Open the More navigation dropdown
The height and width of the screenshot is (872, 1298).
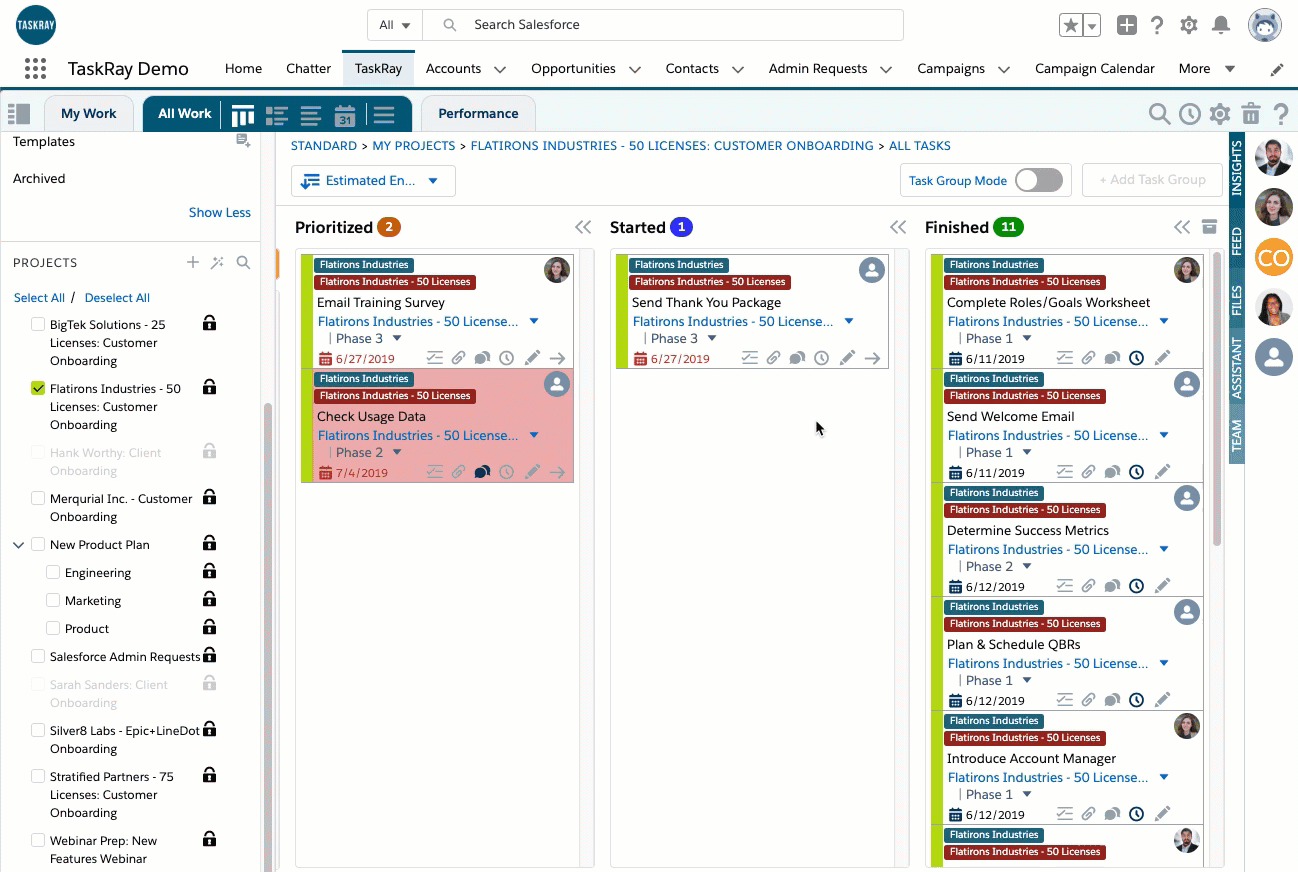pos(1207,69)
